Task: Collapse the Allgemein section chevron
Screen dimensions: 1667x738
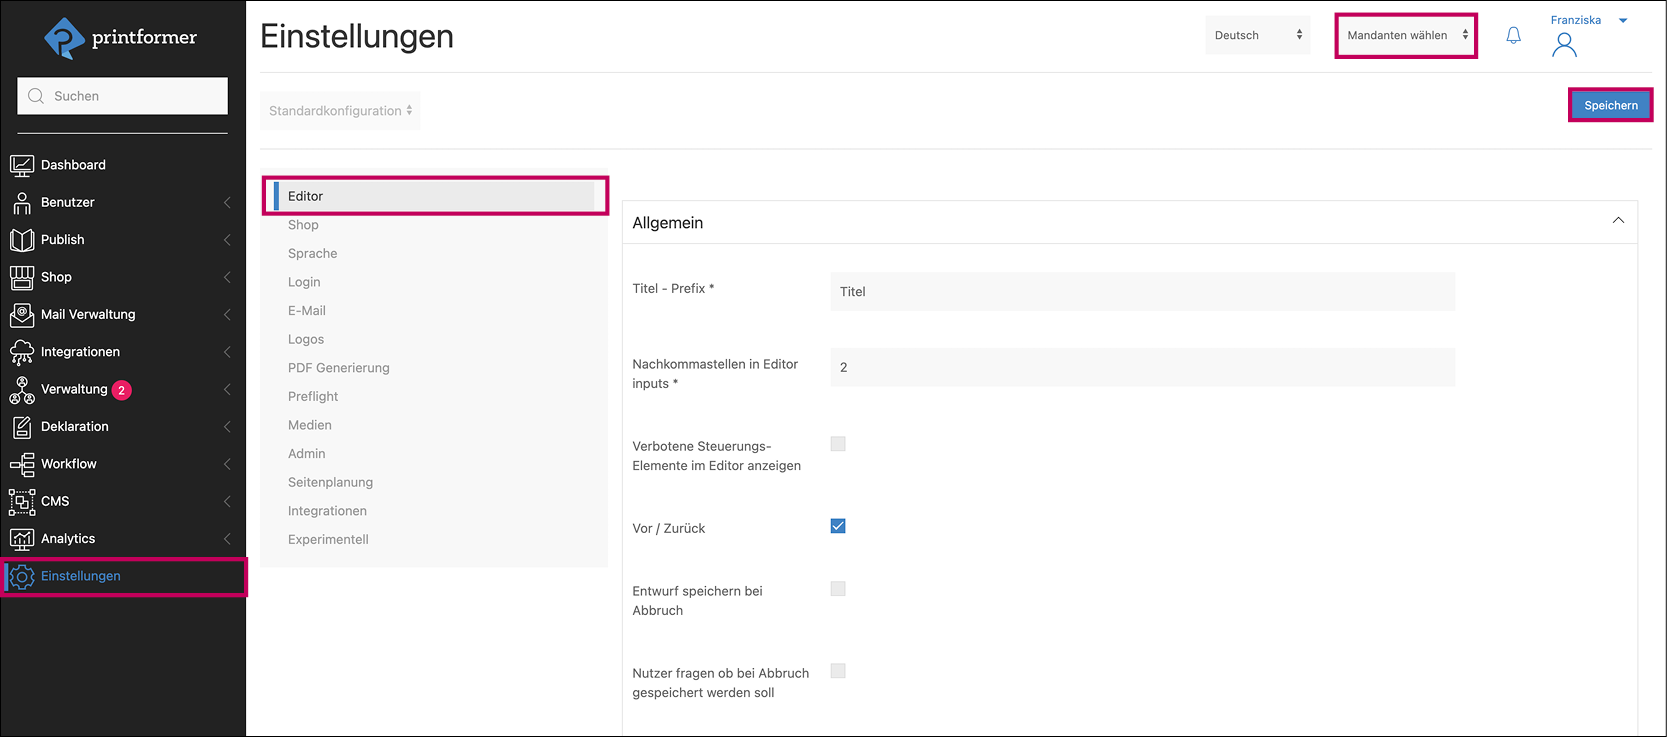Action: coord(1618,221)
